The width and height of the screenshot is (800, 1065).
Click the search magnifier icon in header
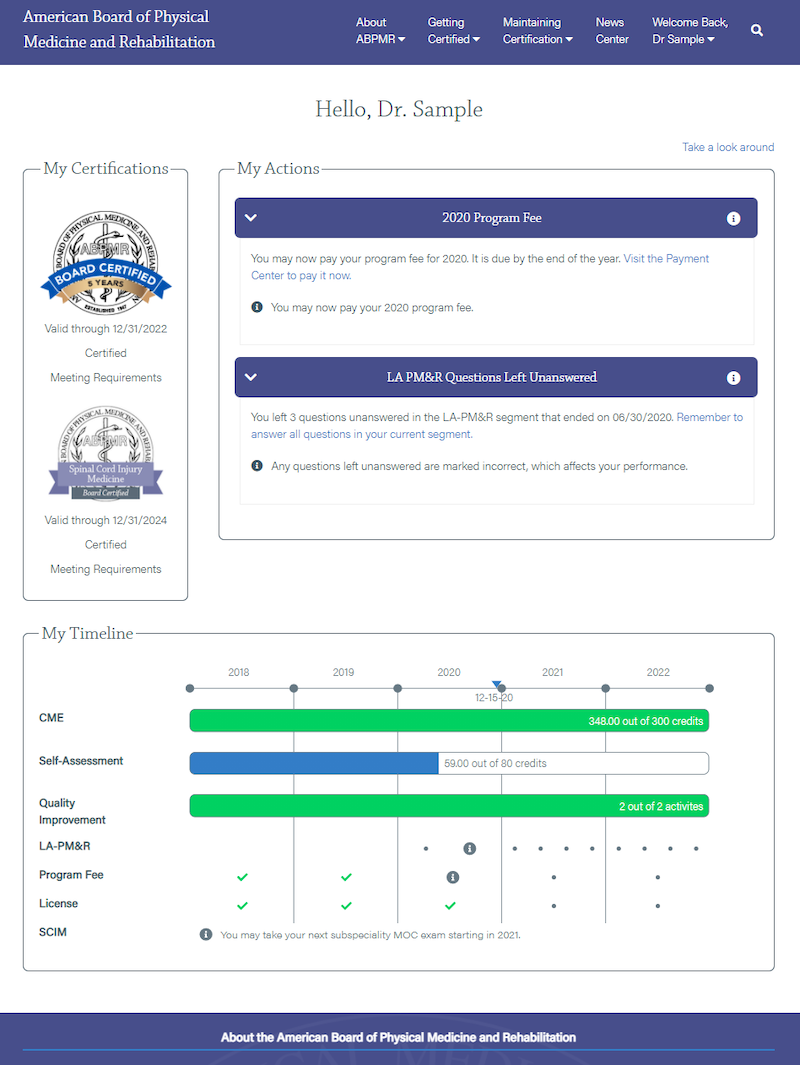pos(757,31)
